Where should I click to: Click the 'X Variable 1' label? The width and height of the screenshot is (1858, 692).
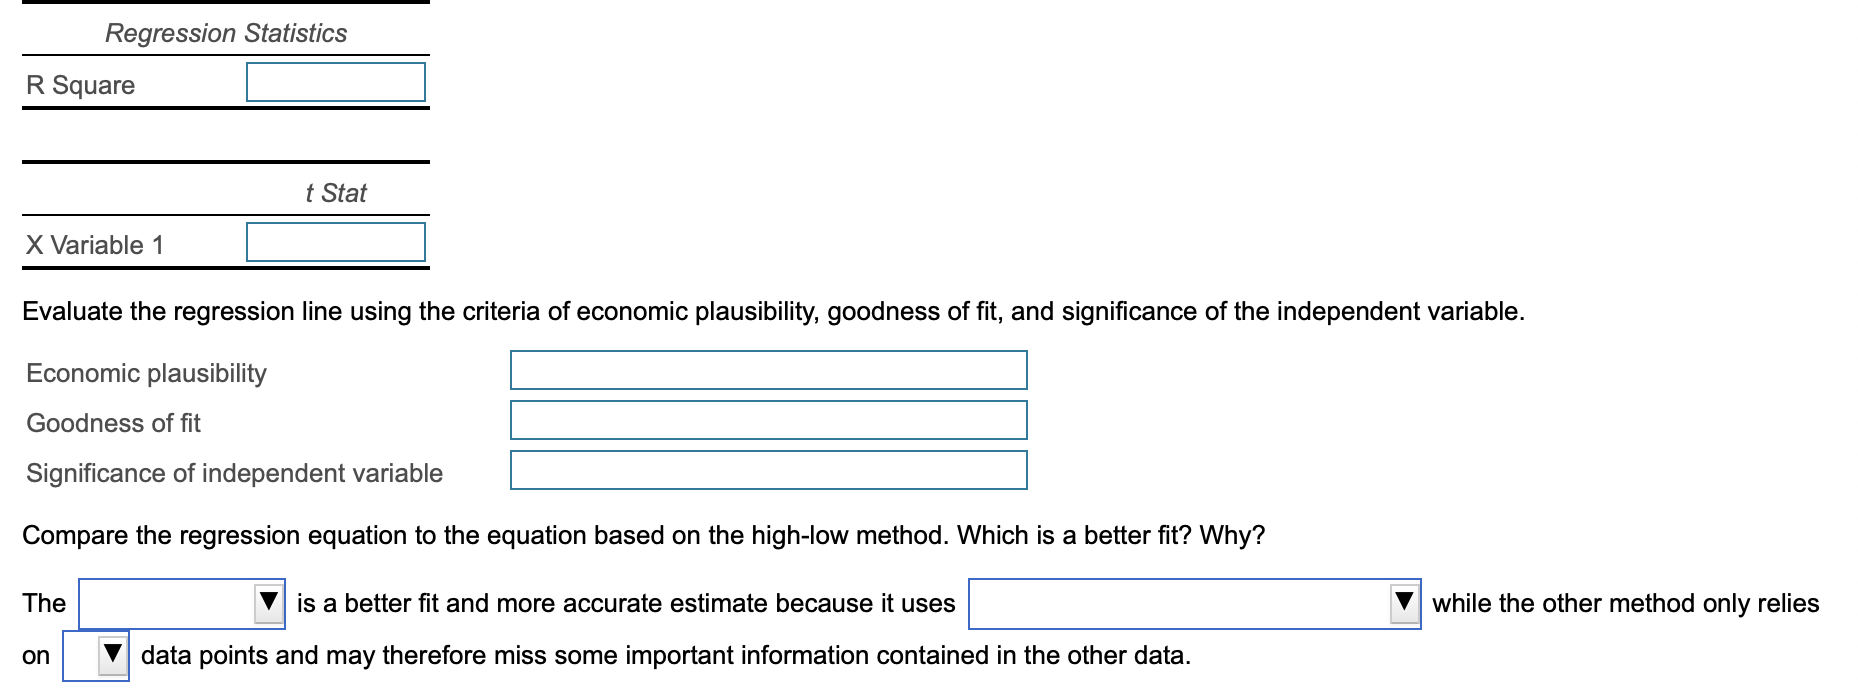coord(95,241)
